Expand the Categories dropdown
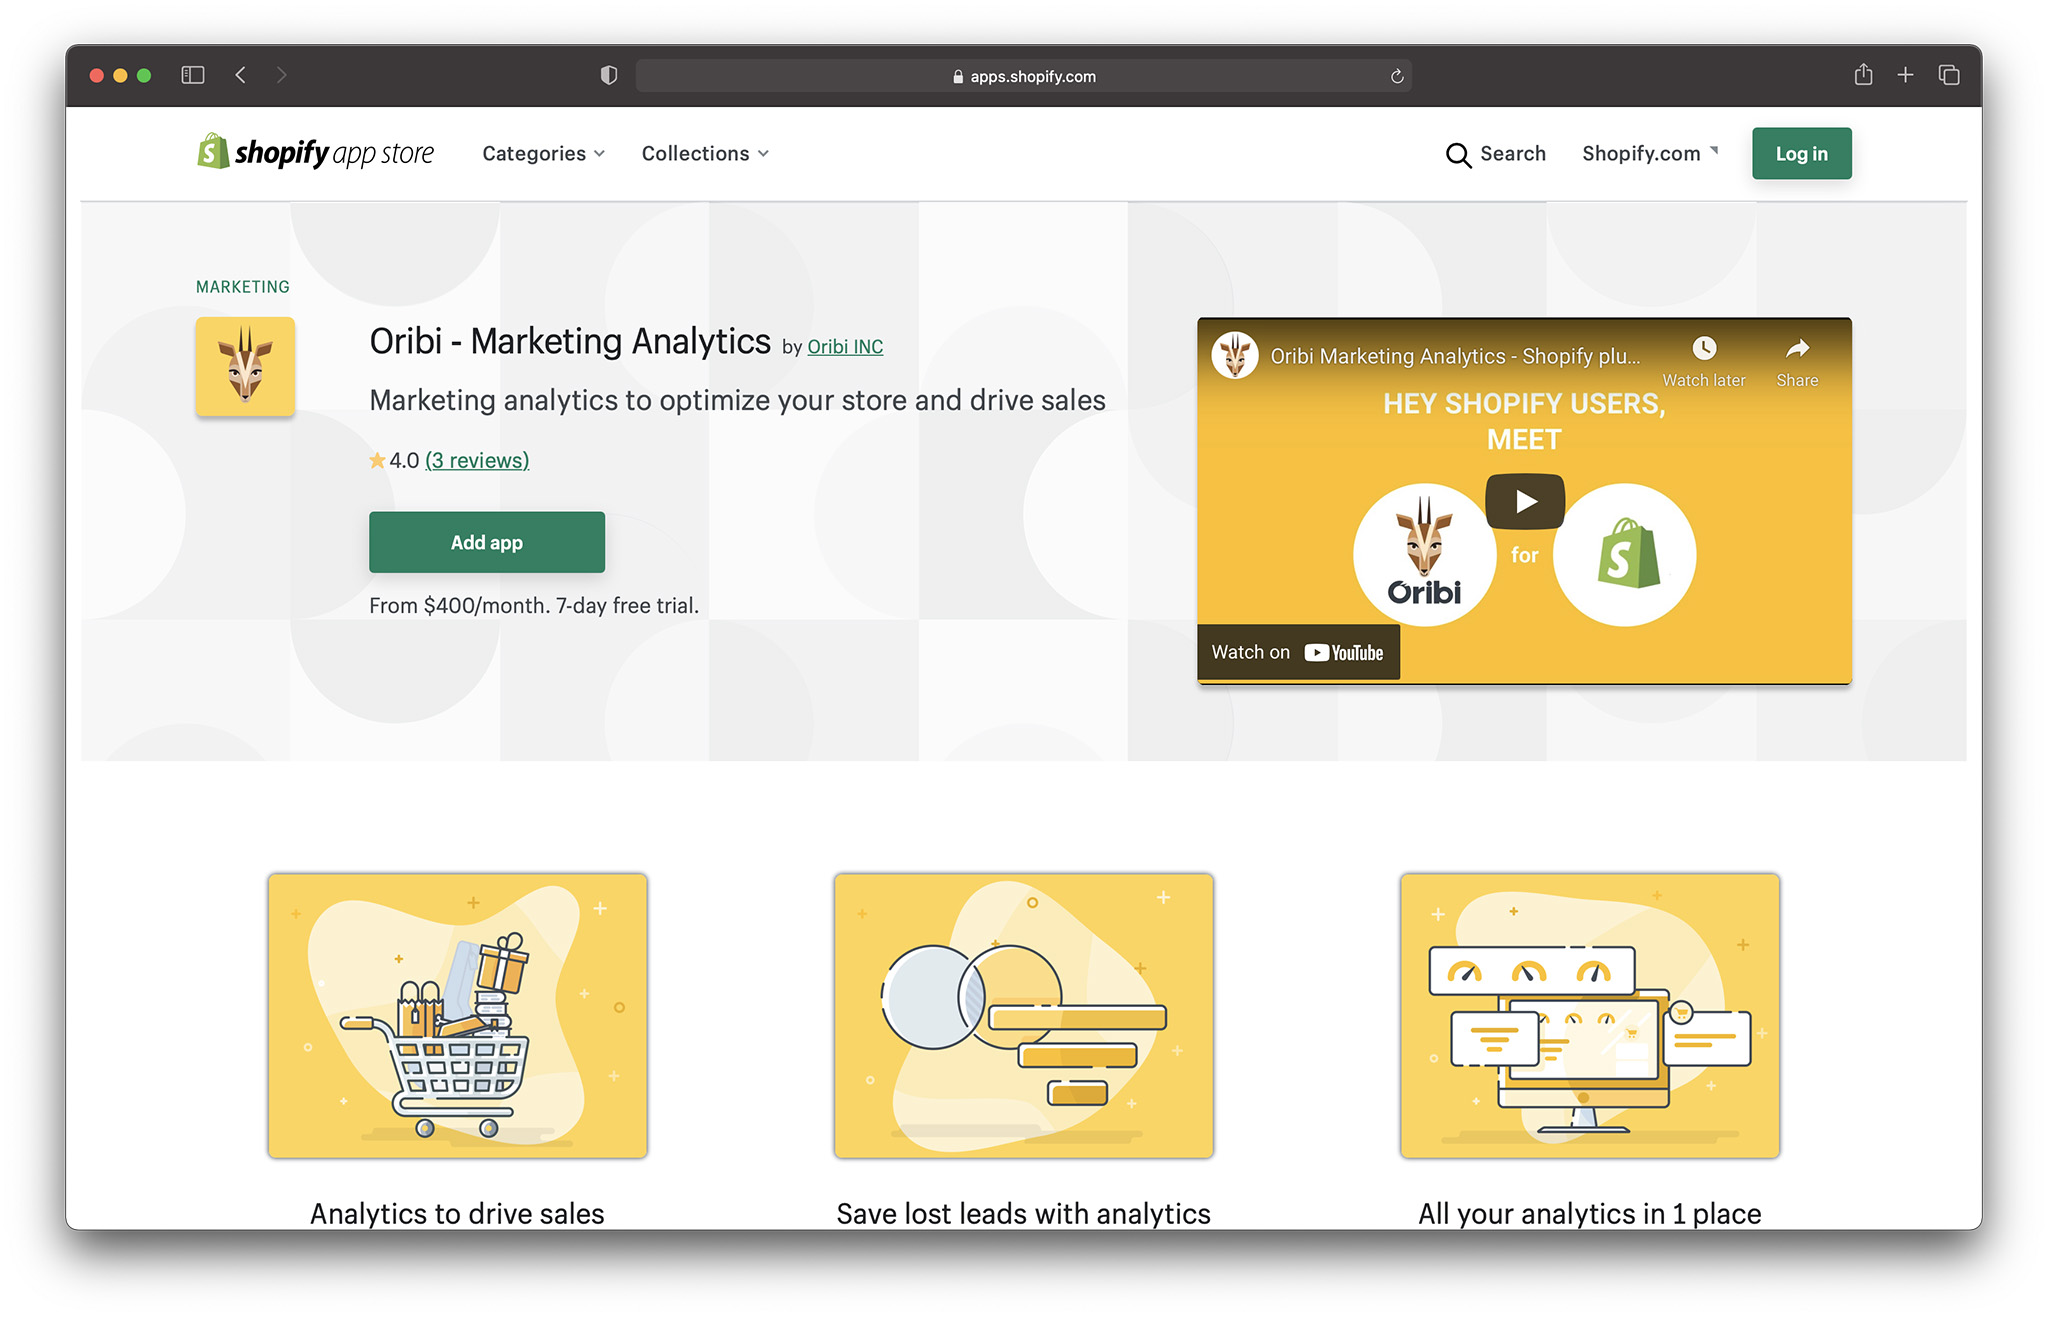2048x1317 pixels. coord(543,153)
